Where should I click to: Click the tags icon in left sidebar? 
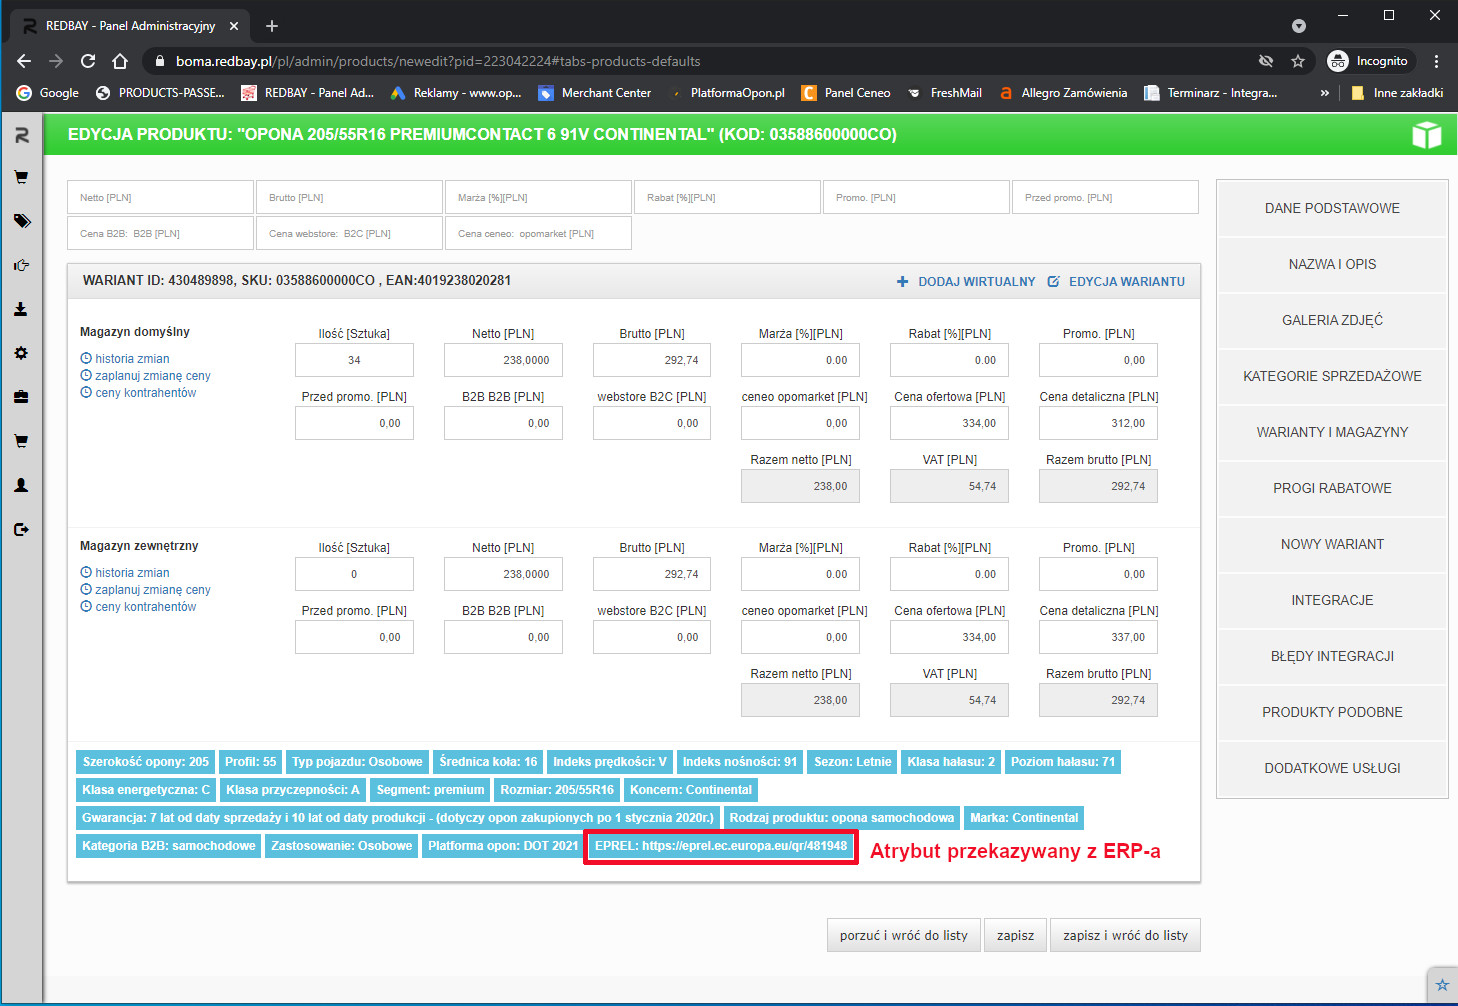point(21,221)
